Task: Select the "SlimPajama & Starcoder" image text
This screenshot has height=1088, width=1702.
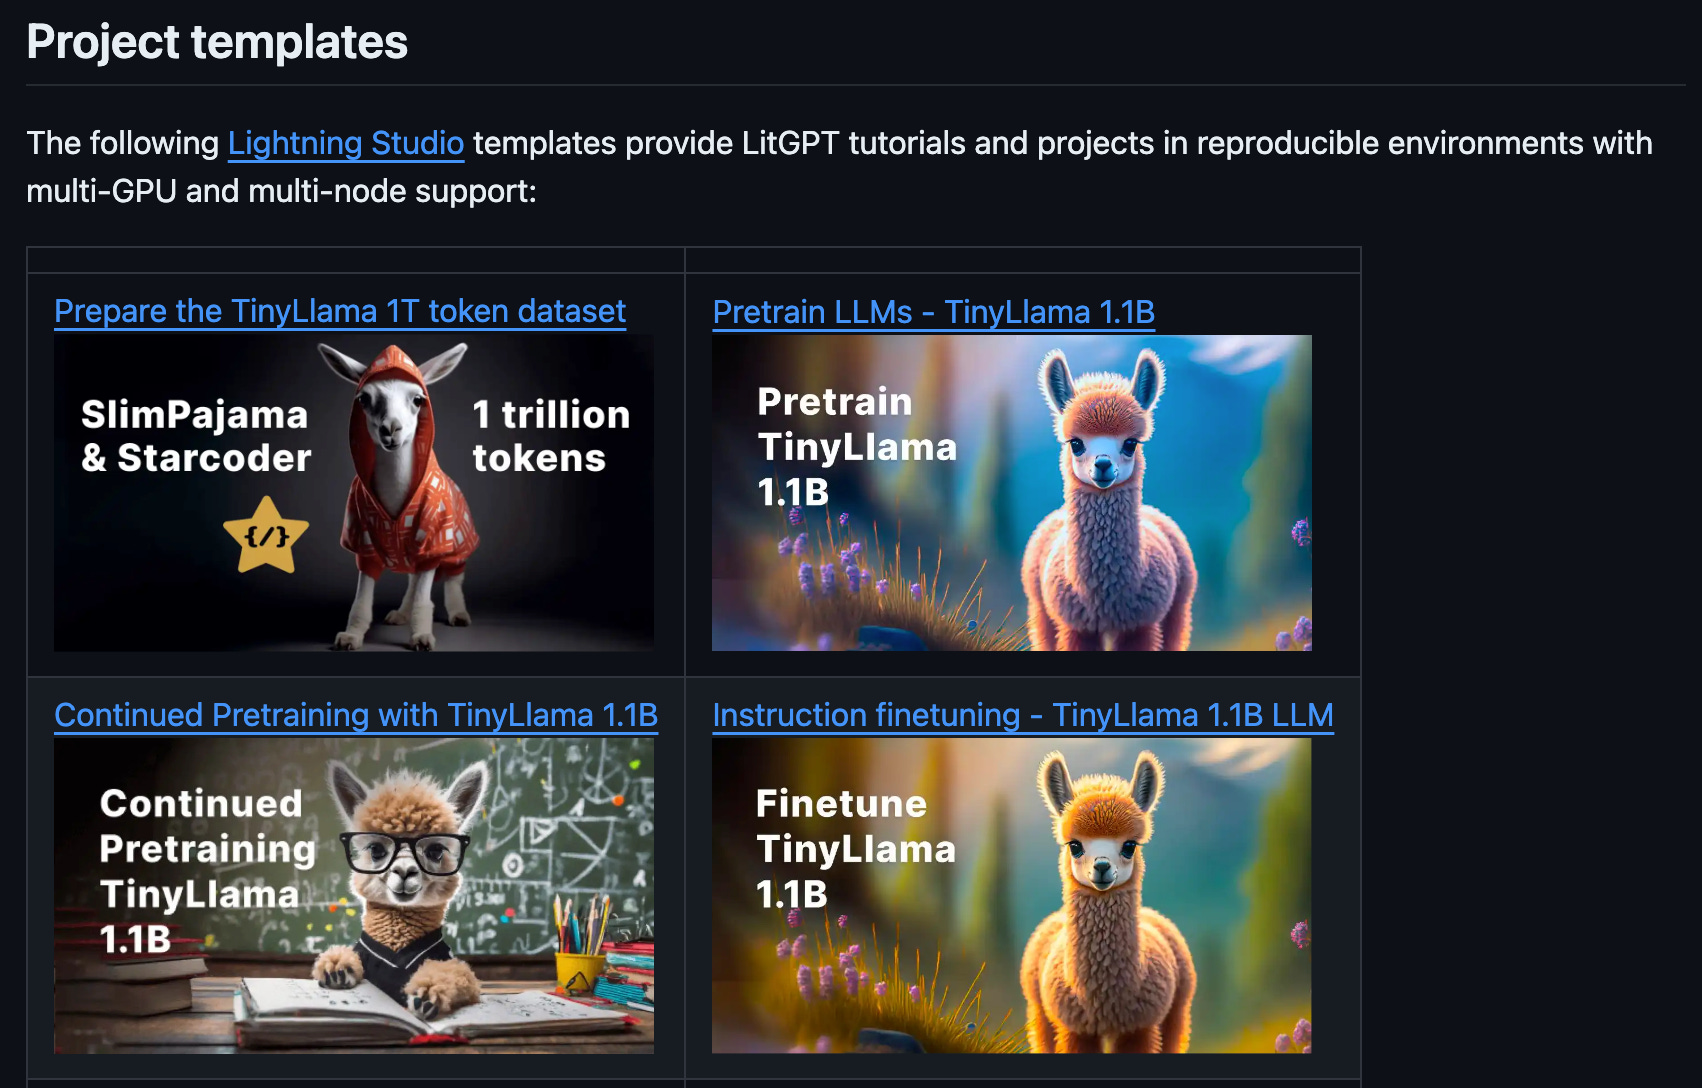Action: click(x=196, y=436)
